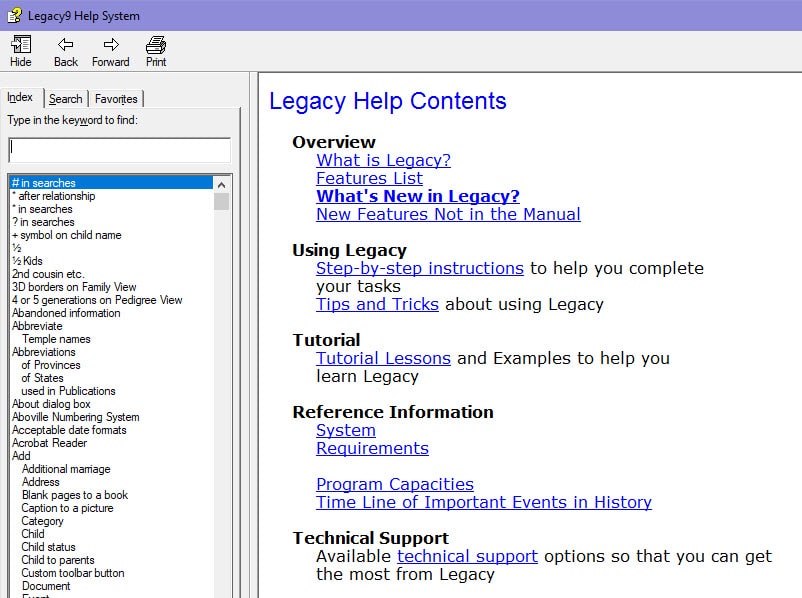The height and width of the screenshot is (598, 802).
Task: Click the keyword input field
Action: 119,150
